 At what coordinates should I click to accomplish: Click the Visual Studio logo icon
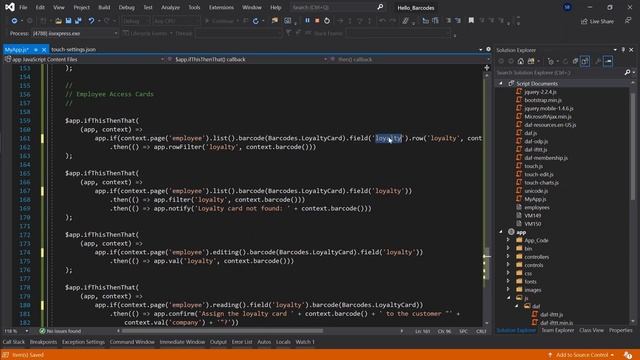tap(10, 7)
